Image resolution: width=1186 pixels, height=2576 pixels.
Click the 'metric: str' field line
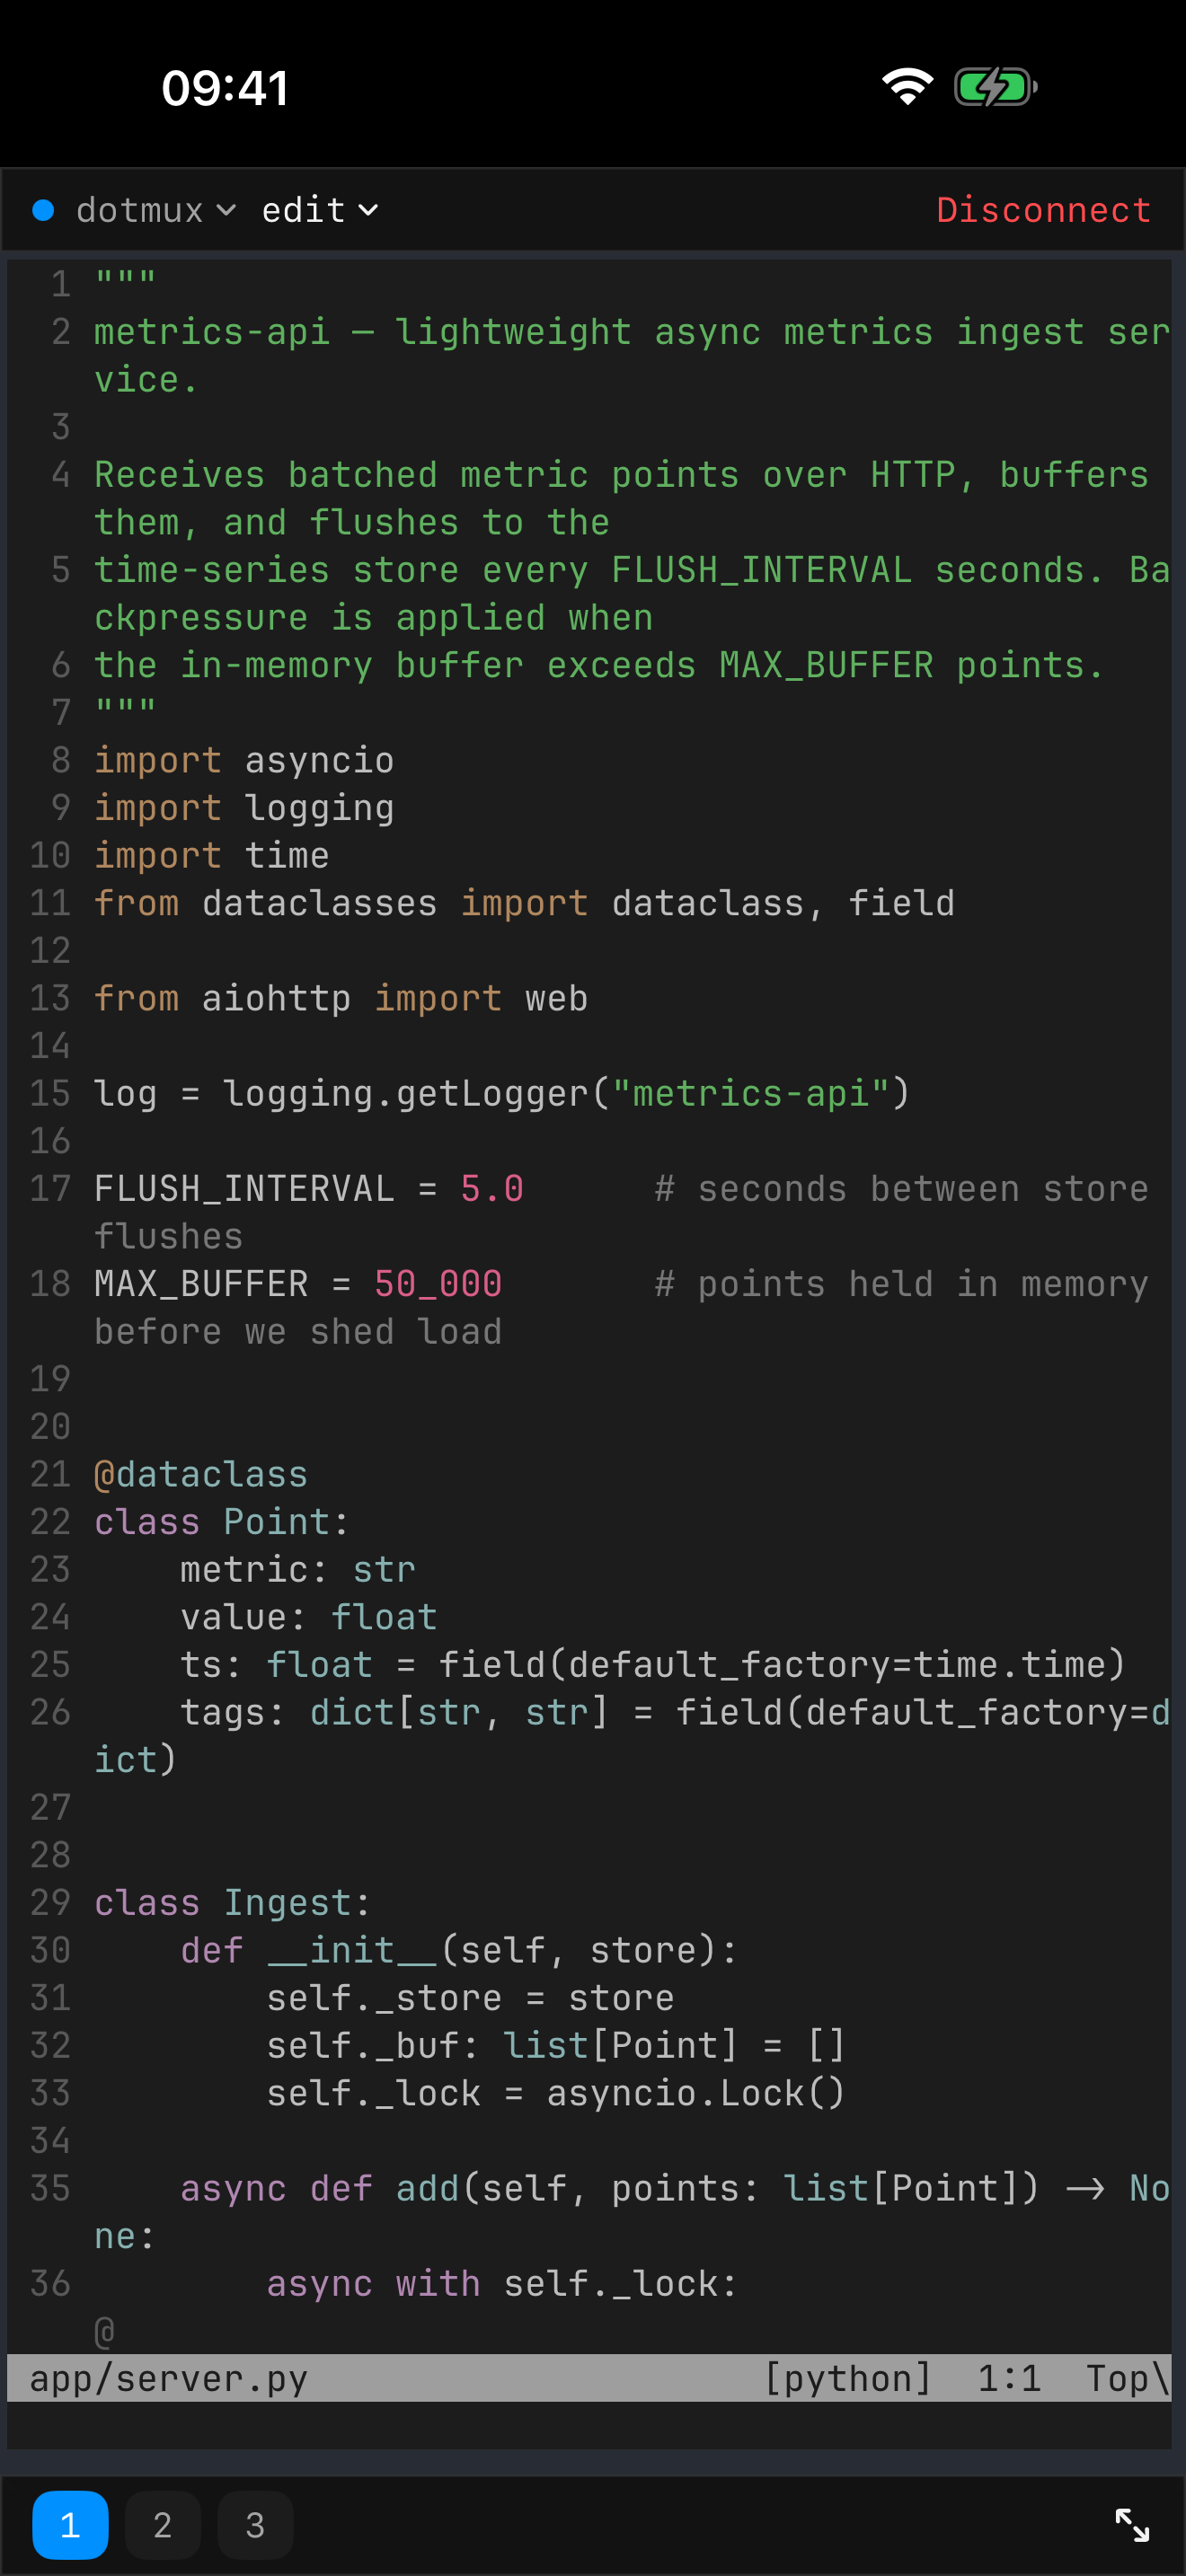pyautogui.click(x=298, y=1569)
